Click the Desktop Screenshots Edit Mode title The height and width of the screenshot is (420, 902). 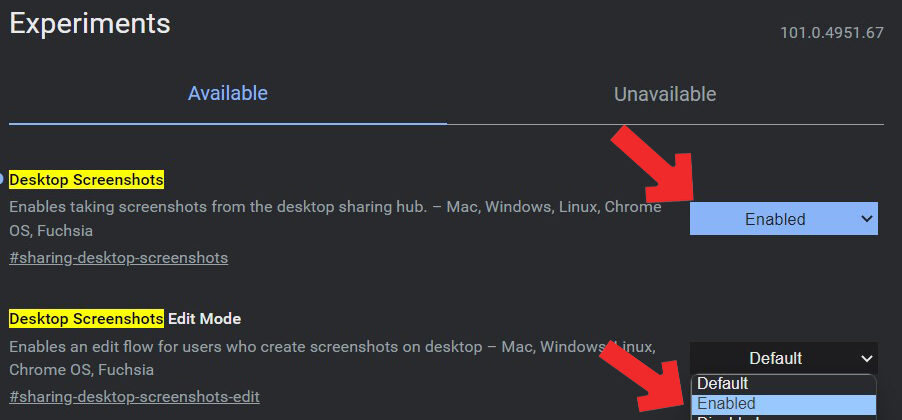[125, 319]
